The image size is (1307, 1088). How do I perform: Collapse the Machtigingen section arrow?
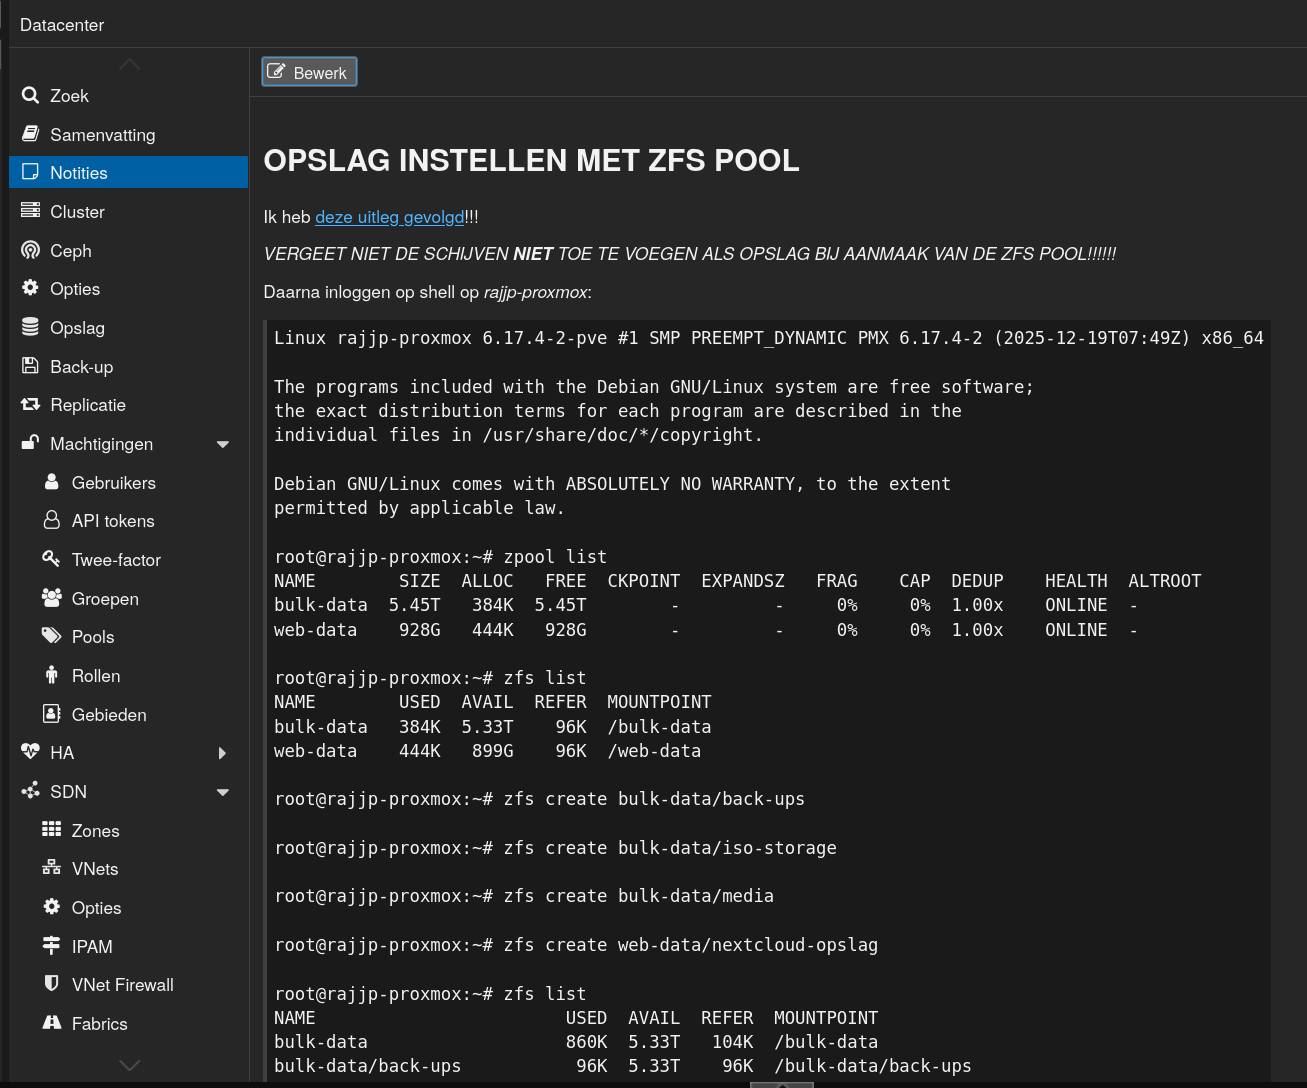pos(223,444)
